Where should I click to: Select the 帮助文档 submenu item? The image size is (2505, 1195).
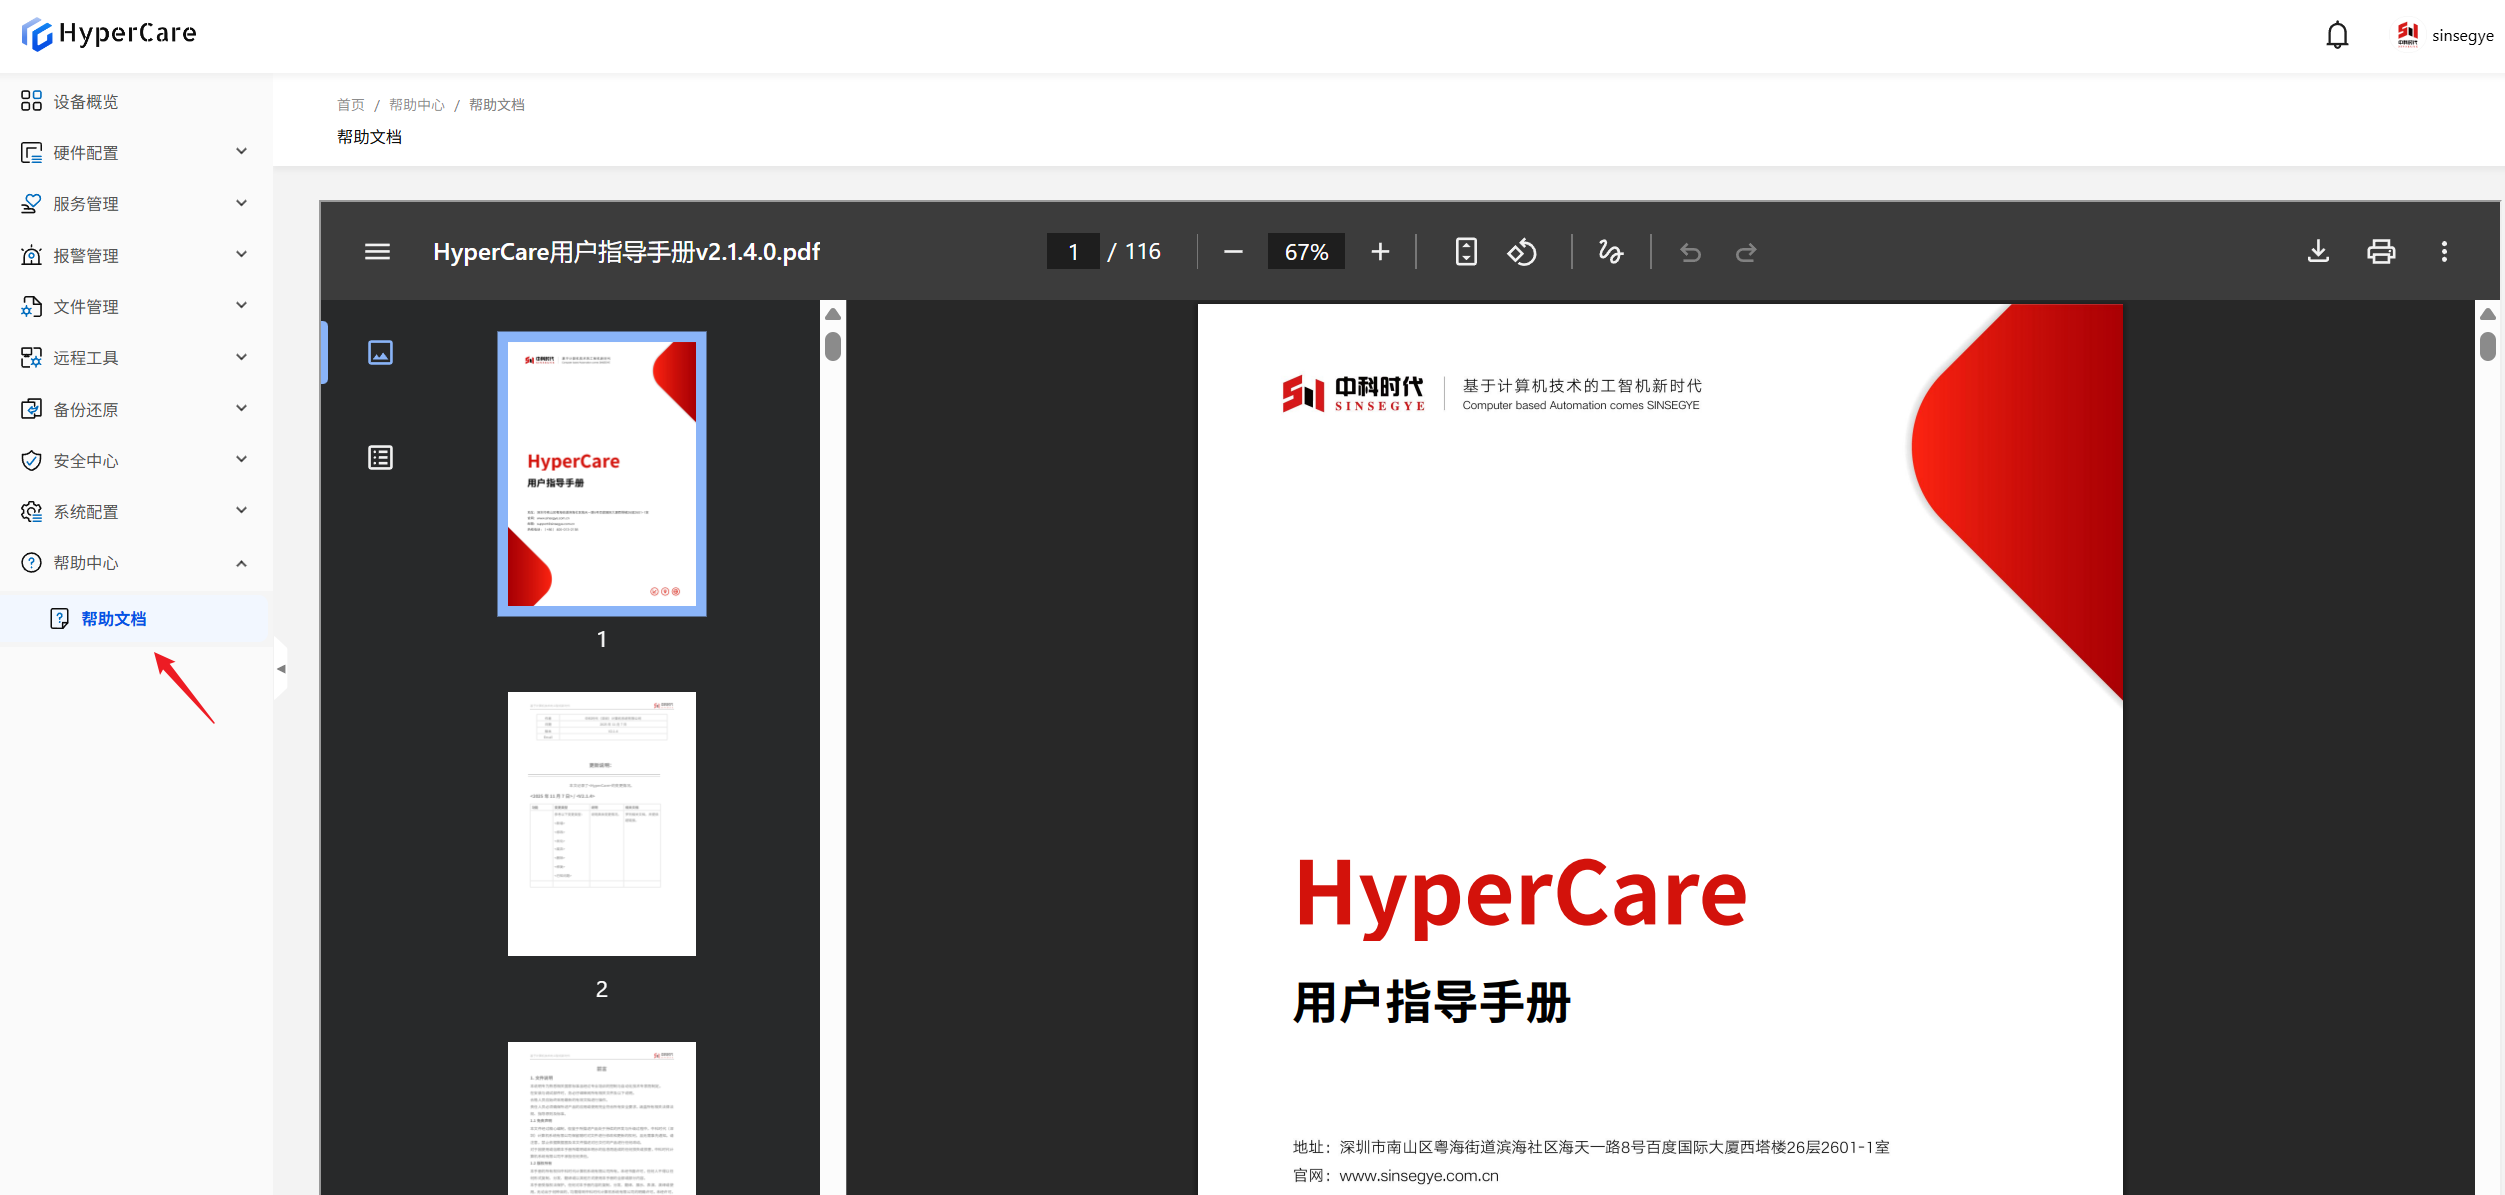(113, 619)
